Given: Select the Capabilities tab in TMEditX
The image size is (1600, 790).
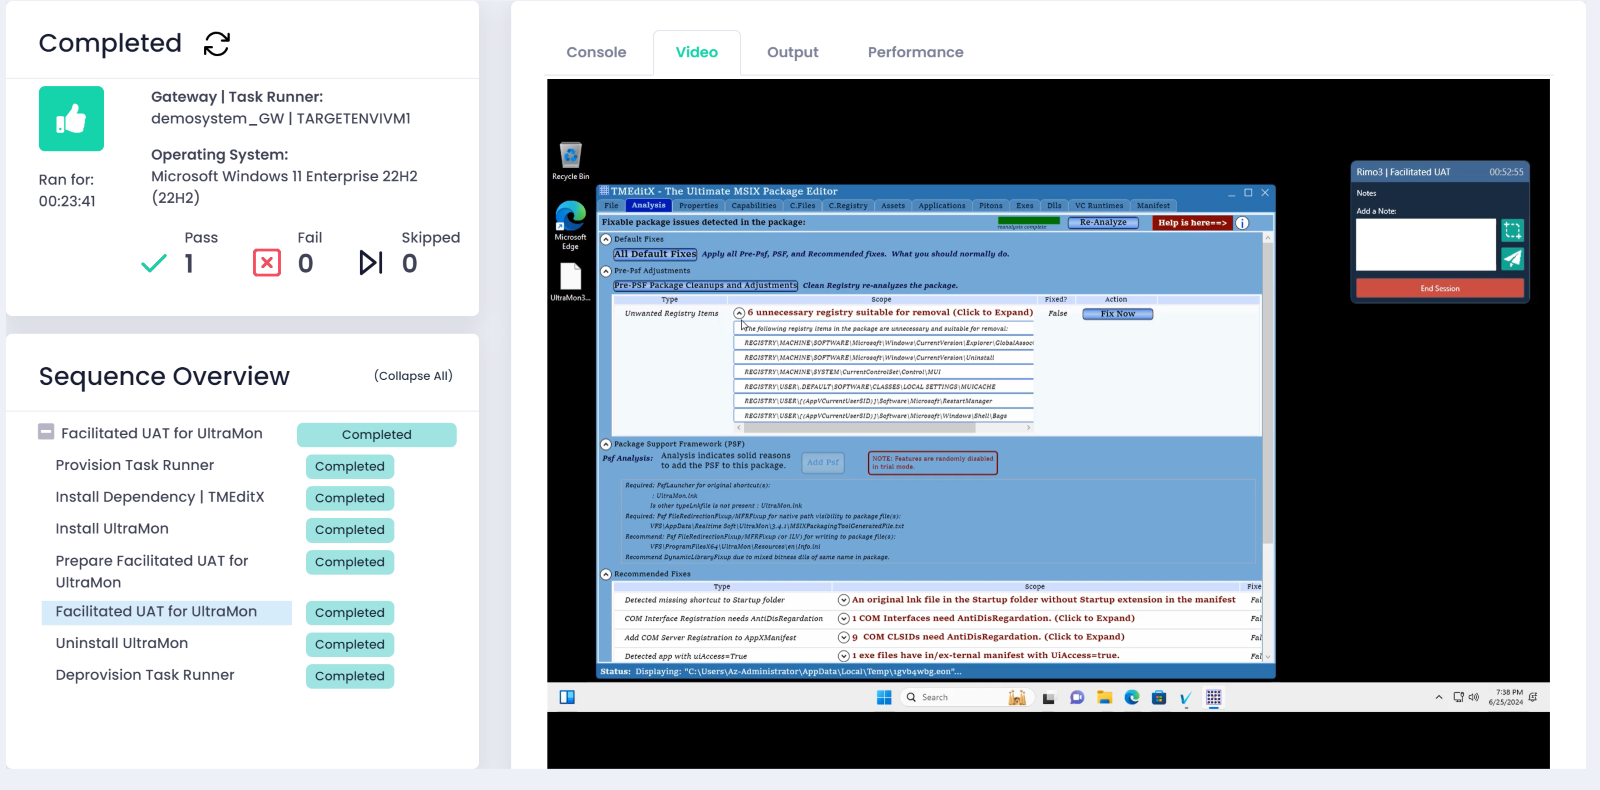Looking at the screenshot, I should (x=753, y=206).
